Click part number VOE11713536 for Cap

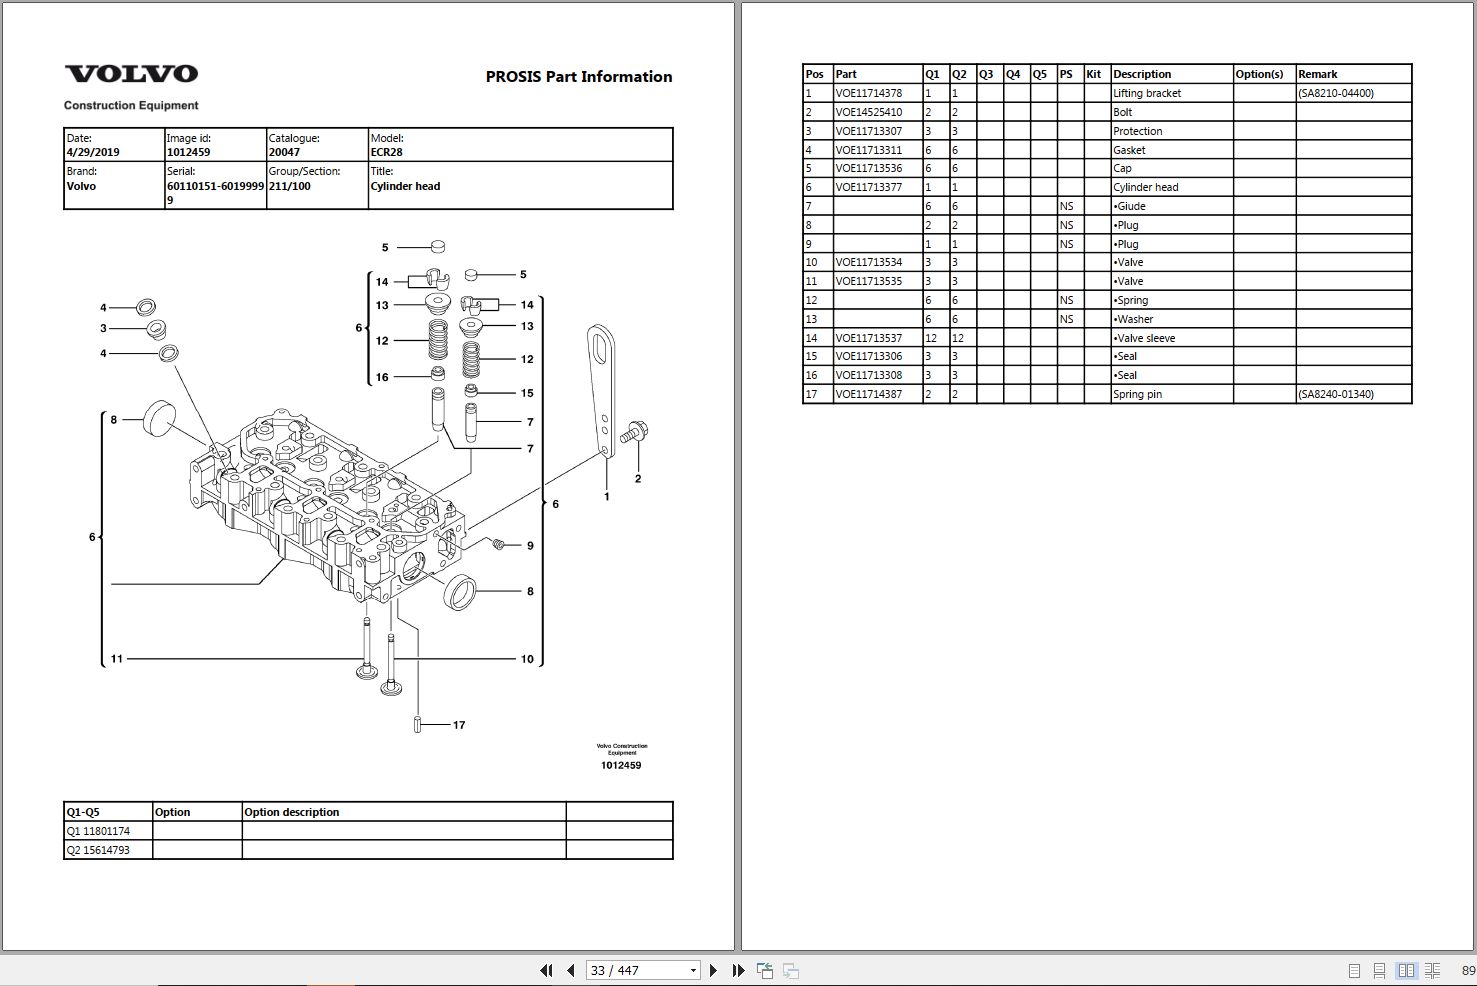(x=868, y=168)
